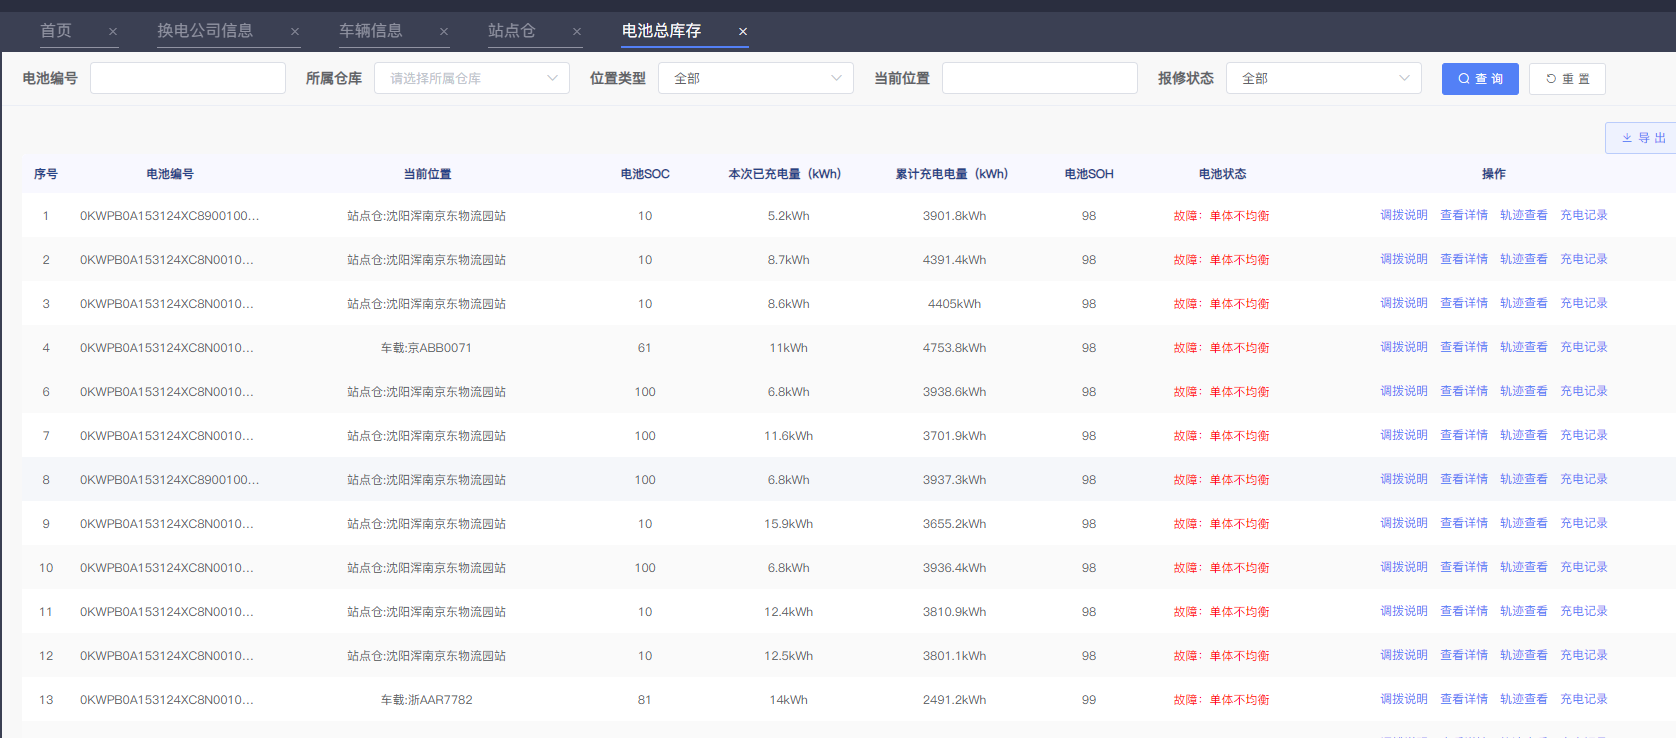Open 查看详情 for row 13

tap(1464, 699)
